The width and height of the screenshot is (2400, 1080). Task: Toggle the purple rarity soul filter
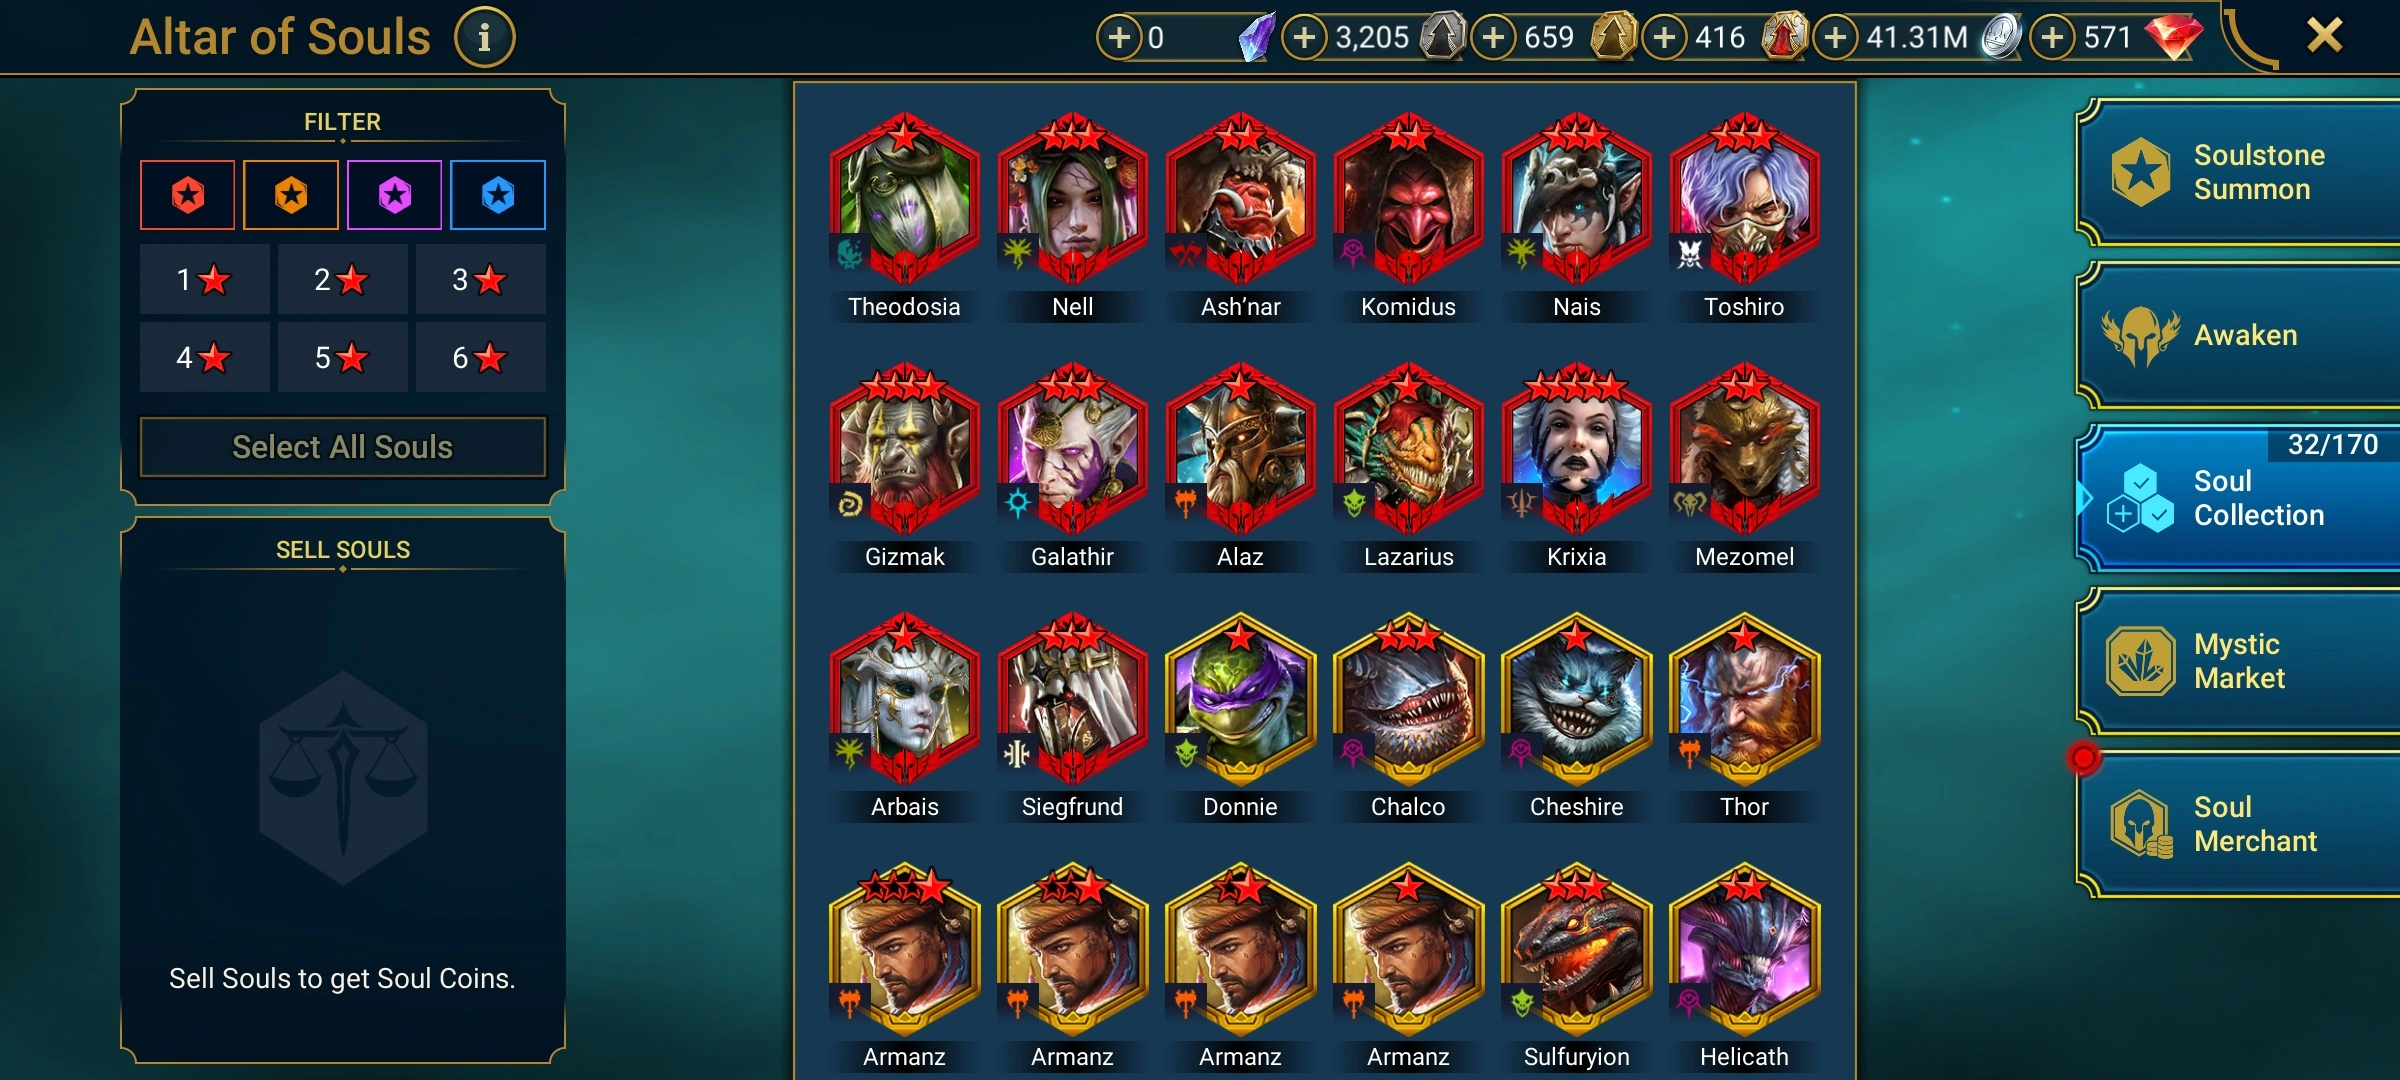coord(395,195)
